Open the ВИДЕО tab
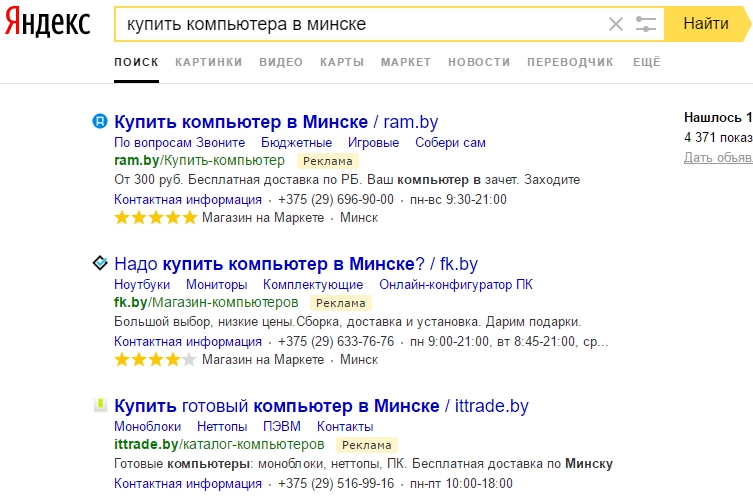 tap(281, 62)
